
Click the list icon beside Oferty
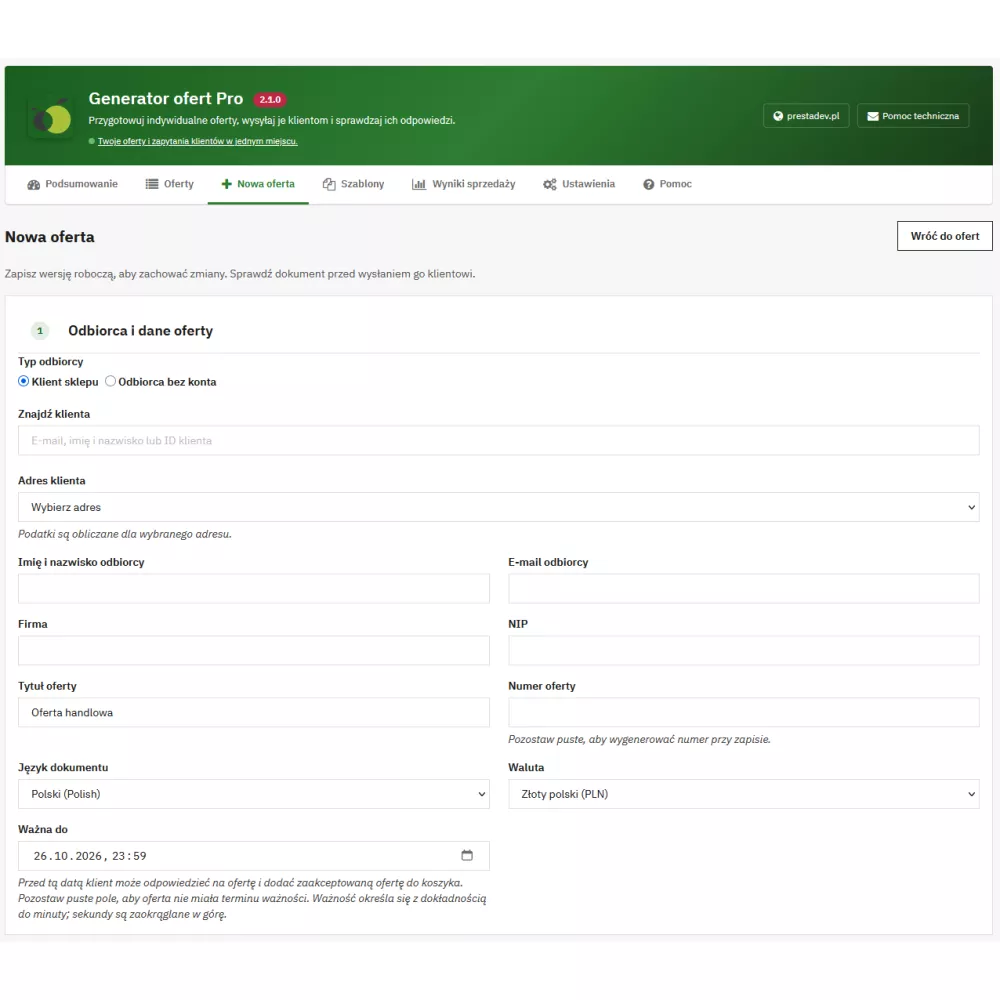click(x=152, y=184)
